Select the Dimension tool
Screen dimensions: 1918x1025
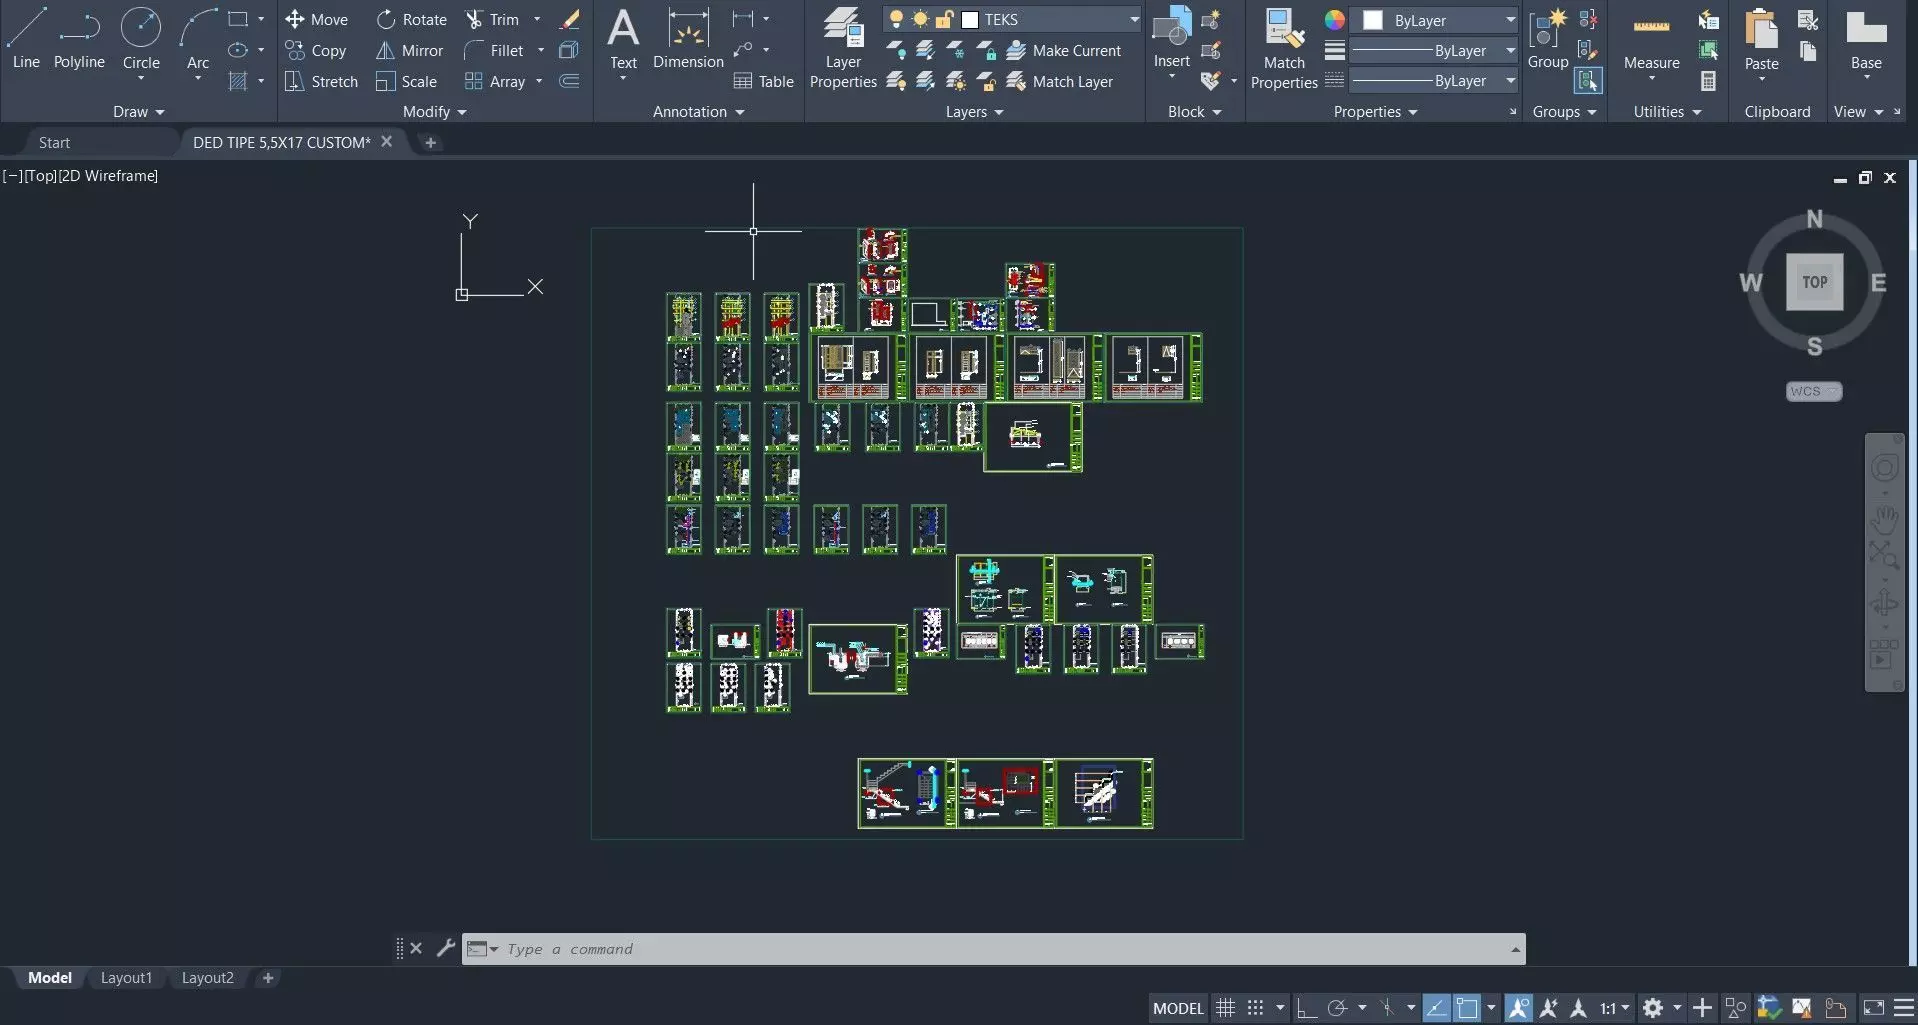click(x=688, y=40)
